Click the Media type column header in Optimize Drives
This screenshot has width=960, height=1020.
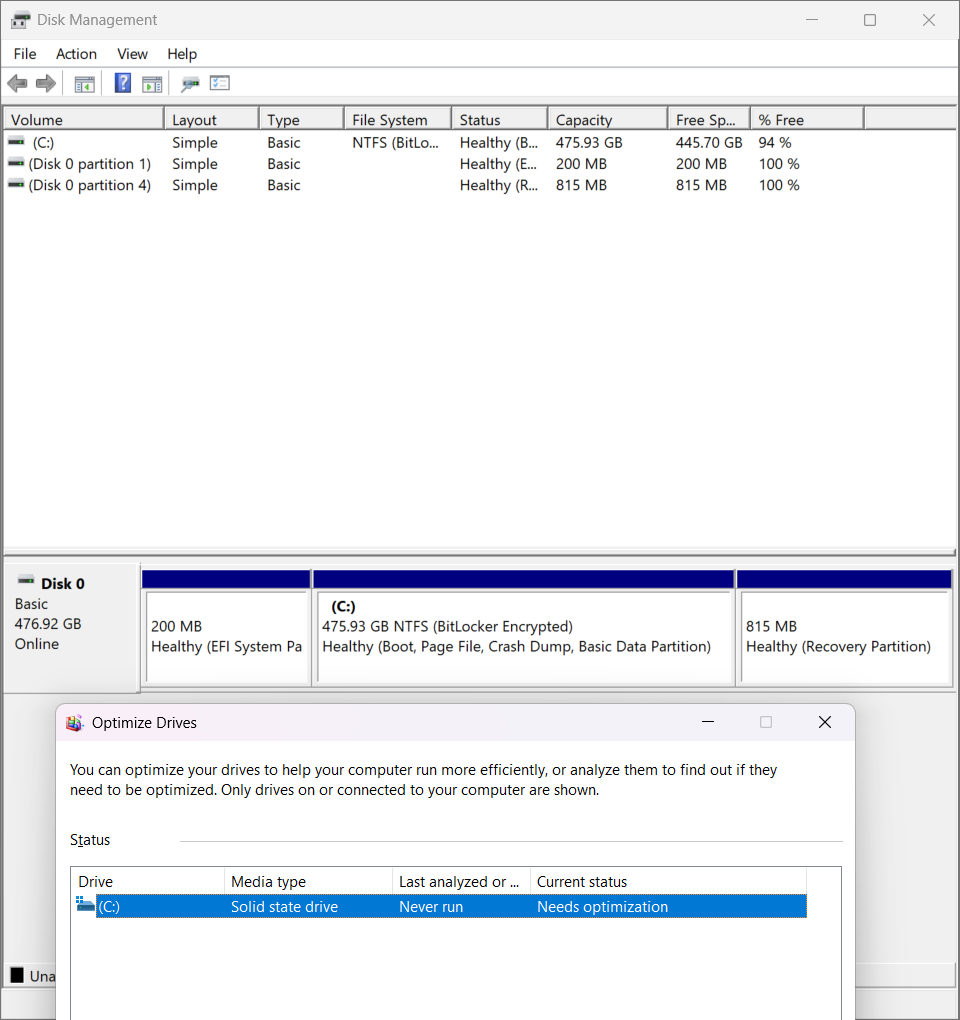pyautogui.click(x=308, y=881)
